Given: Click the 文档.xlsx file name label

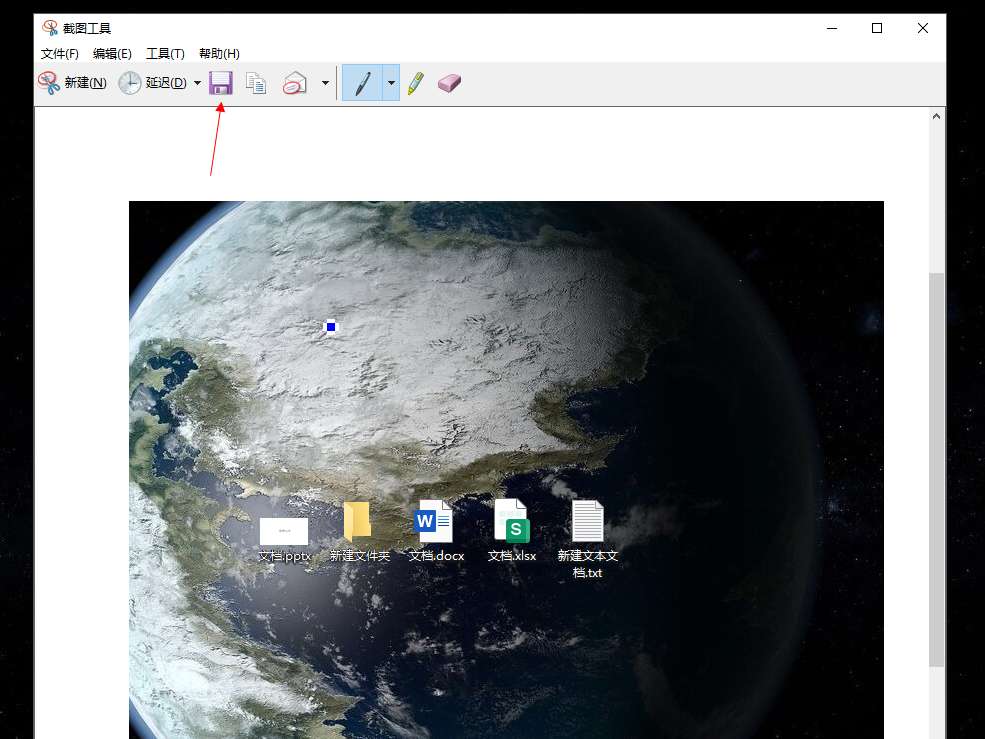Looking at the screenshot, I should (x=512, y=556).
